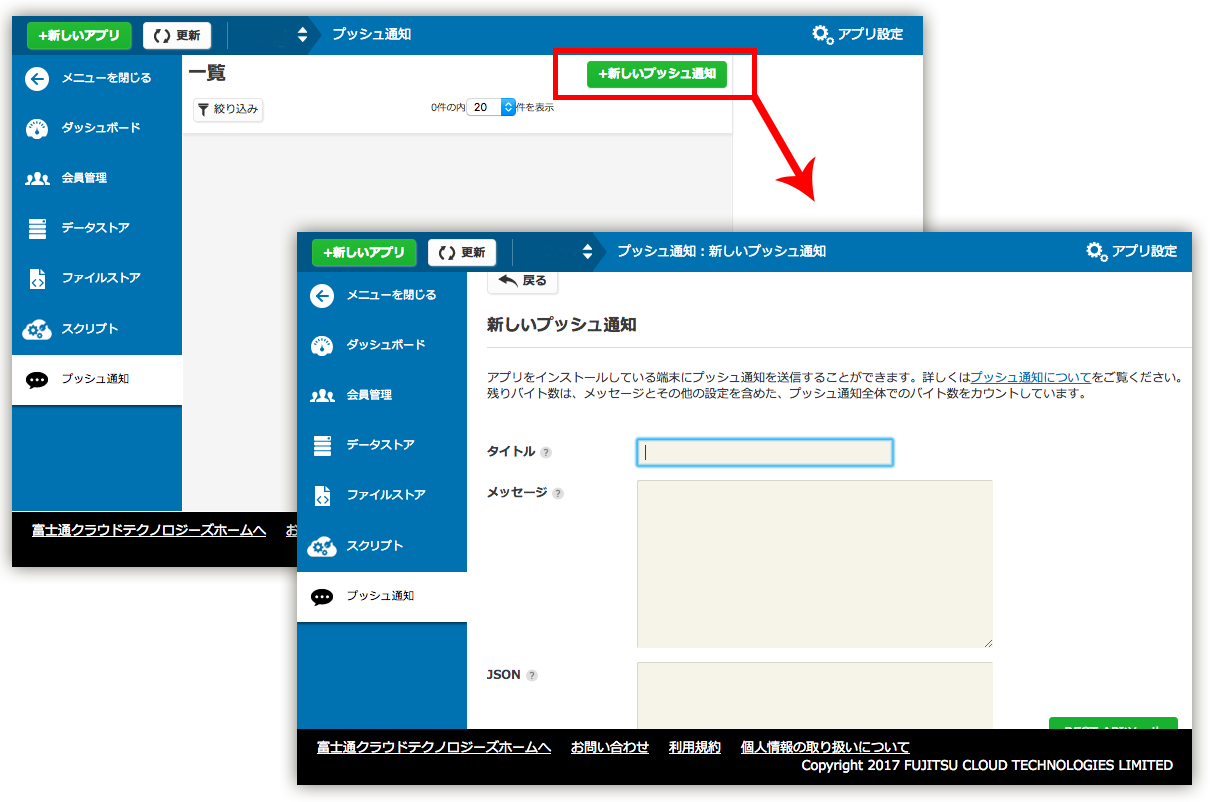Click filestore icon in back window sidebar
The image size is (1217, 802).
click(37, 279)
